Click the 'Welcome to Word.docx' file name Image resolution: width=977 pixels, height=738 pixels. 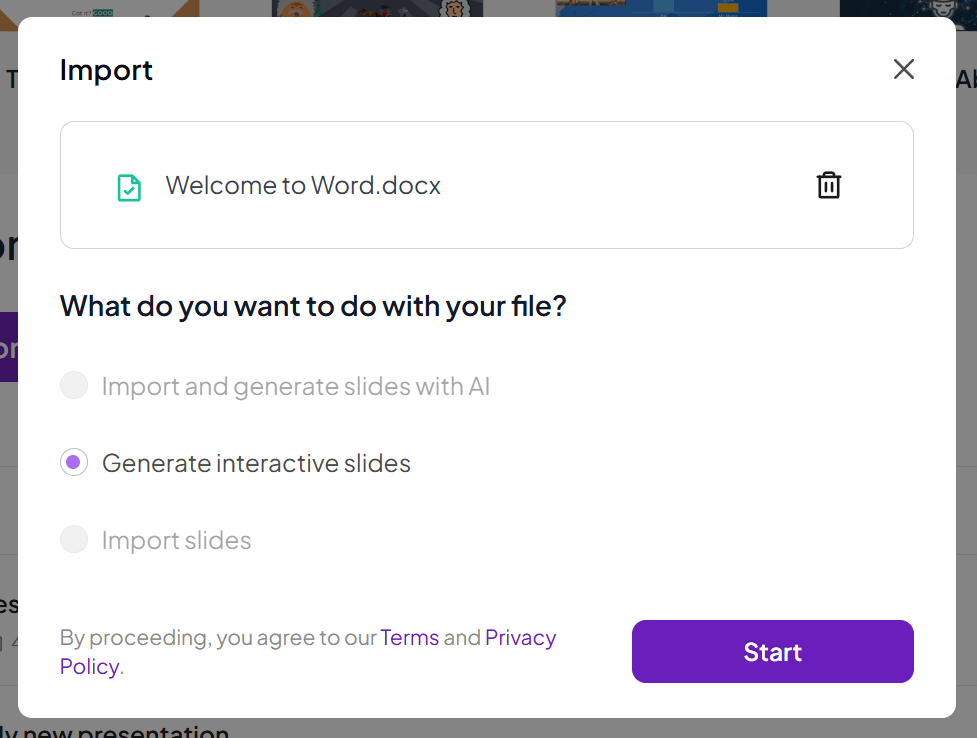303,185
